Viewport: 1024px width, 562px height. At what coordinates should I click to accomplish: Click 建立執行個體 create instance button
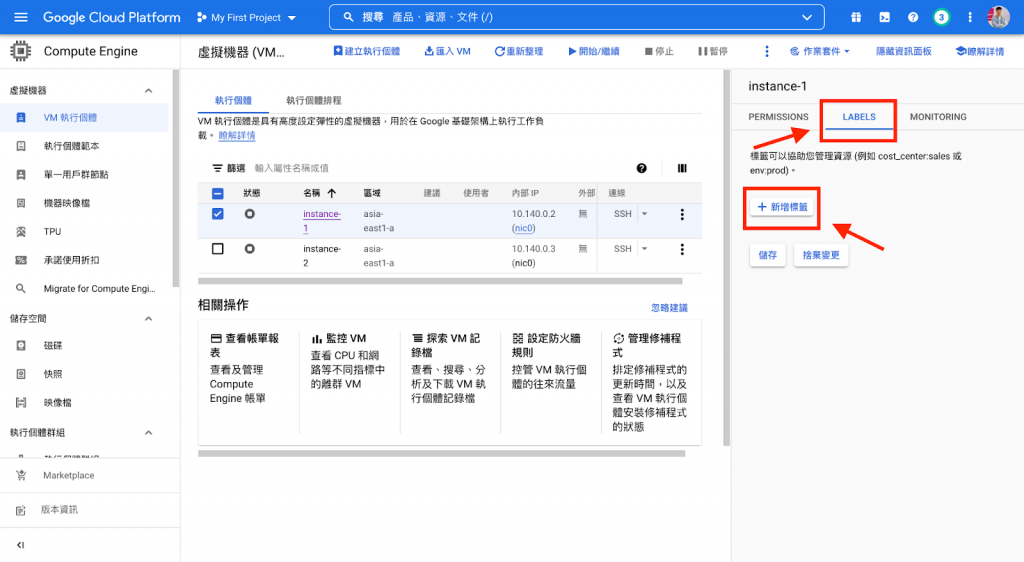point(366,51)
